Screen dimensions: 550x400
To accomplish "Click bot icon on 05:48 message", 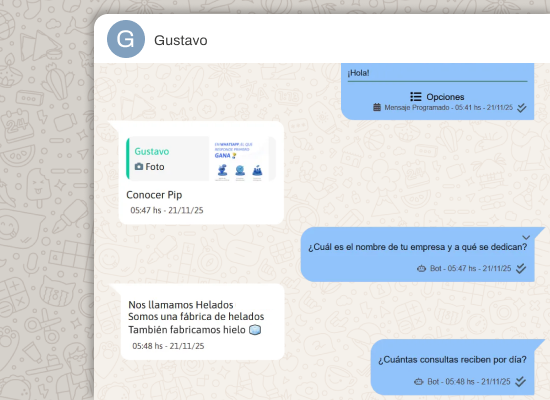I will click(419, 381).
